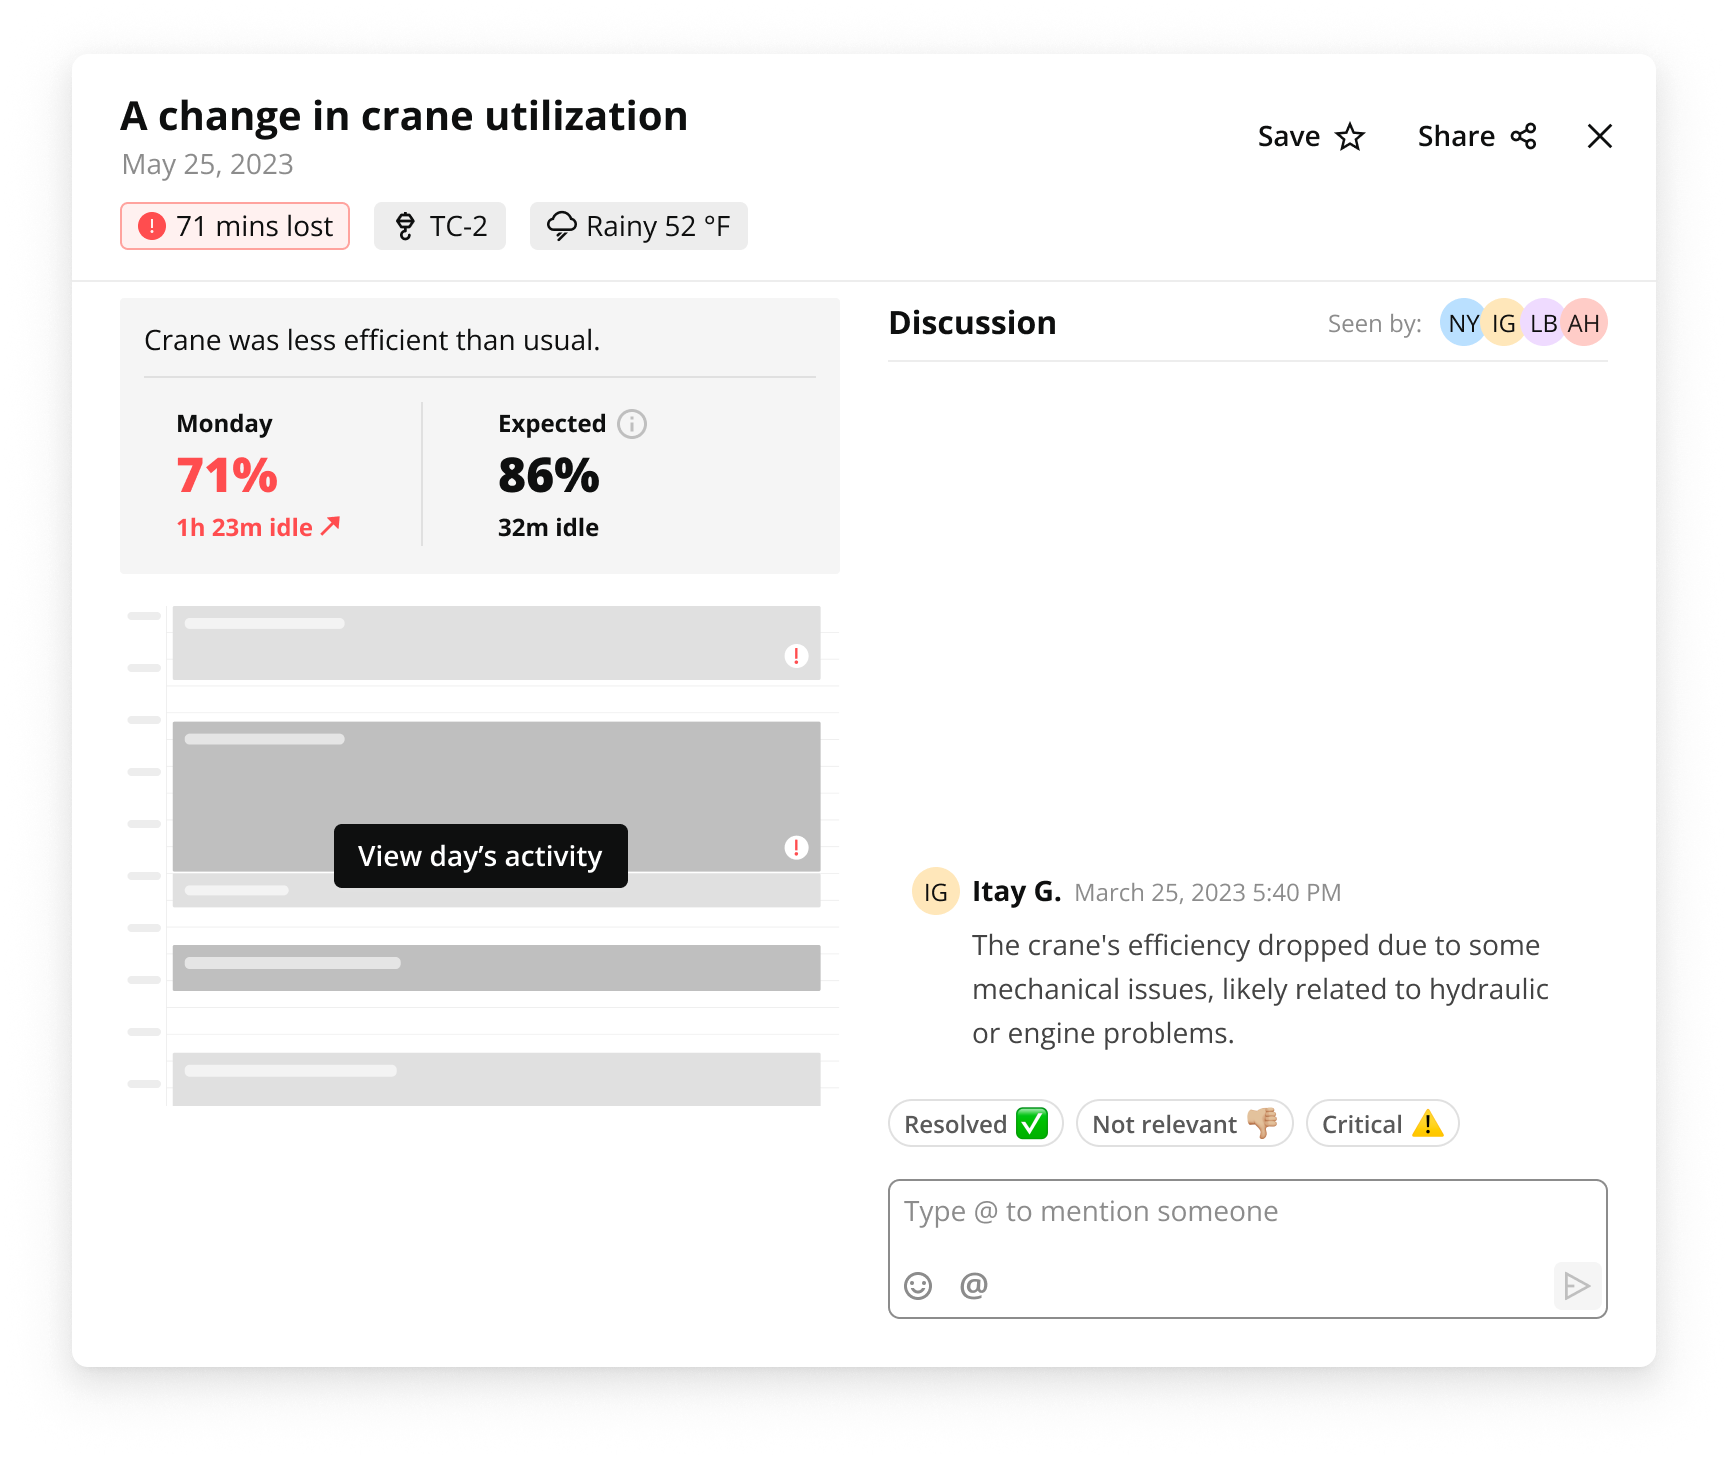
Task: Flag the insight as Critical
Action: click(1382, 1124)
